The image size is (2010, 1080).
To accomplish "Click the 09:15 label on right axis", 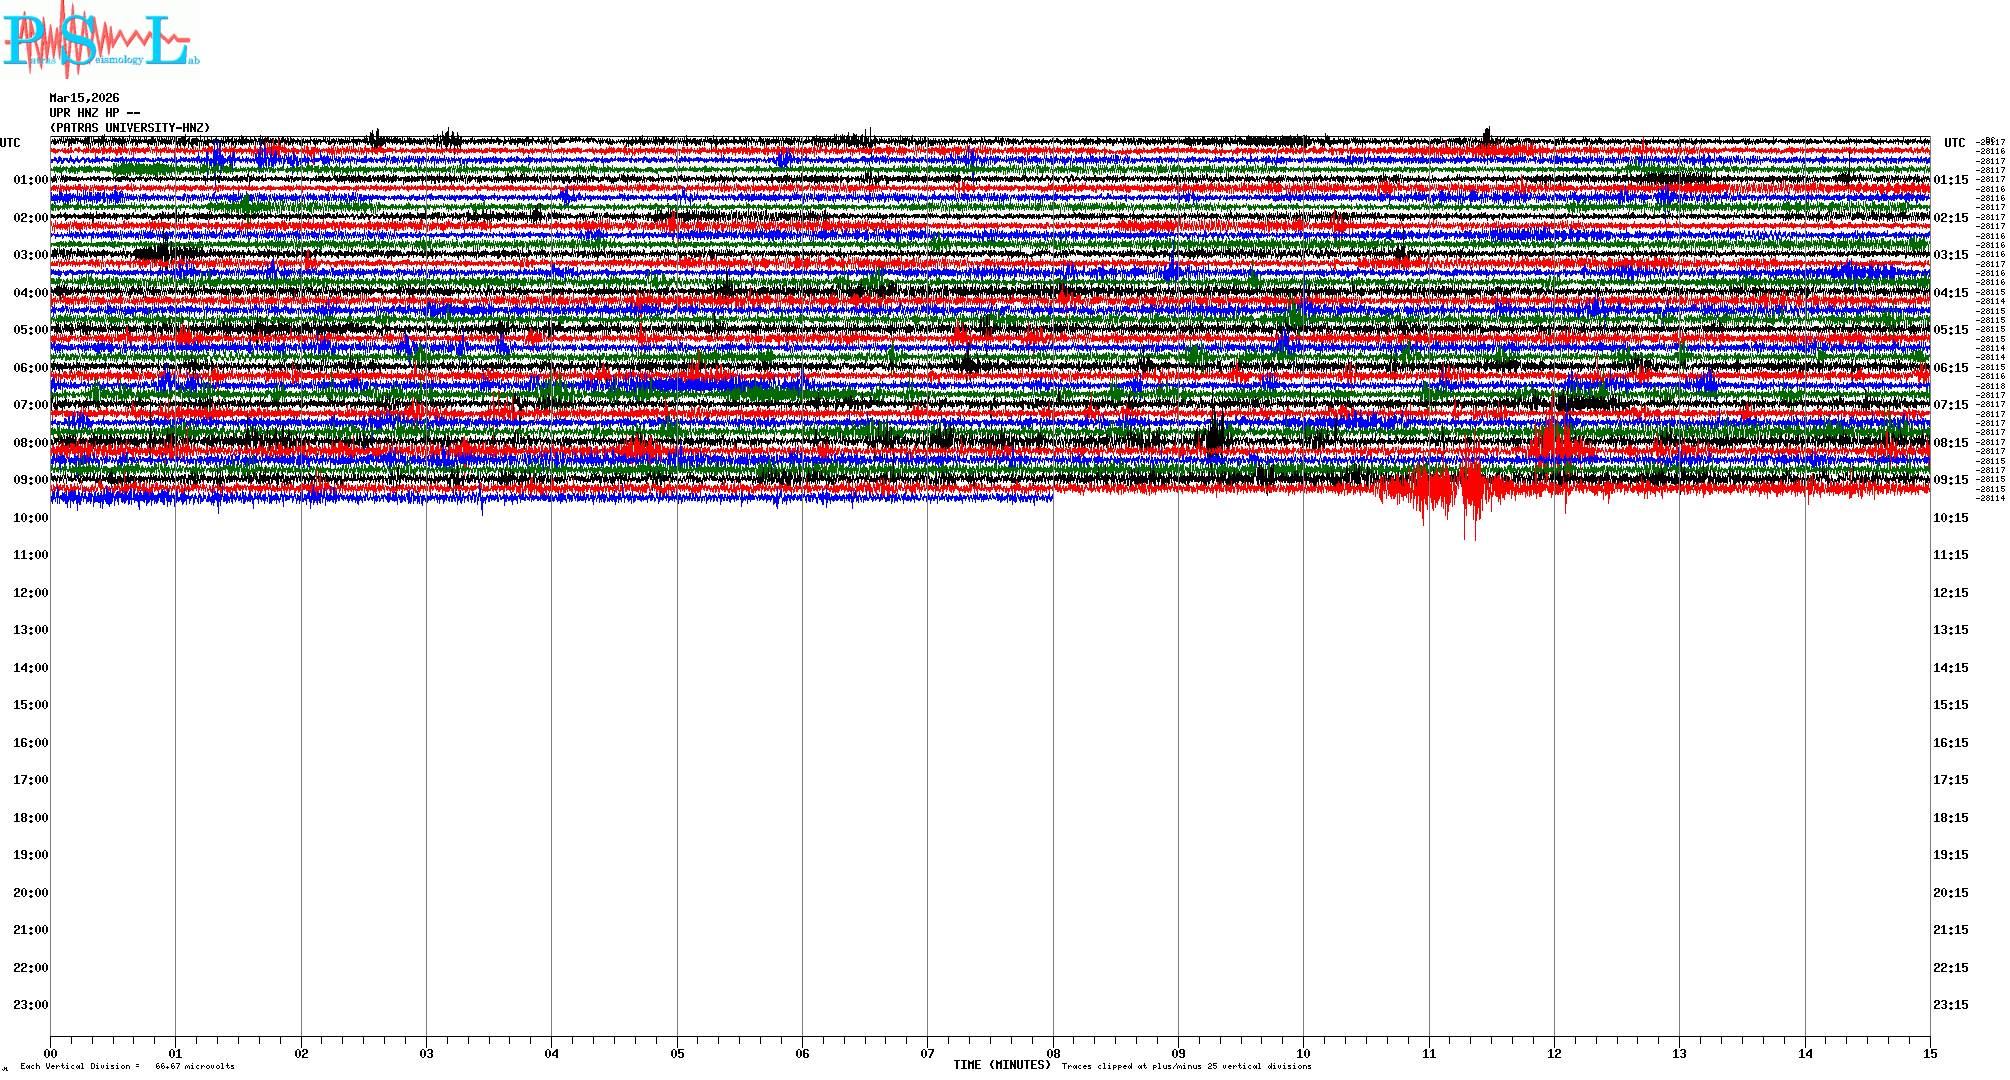I will [1950, 480].
